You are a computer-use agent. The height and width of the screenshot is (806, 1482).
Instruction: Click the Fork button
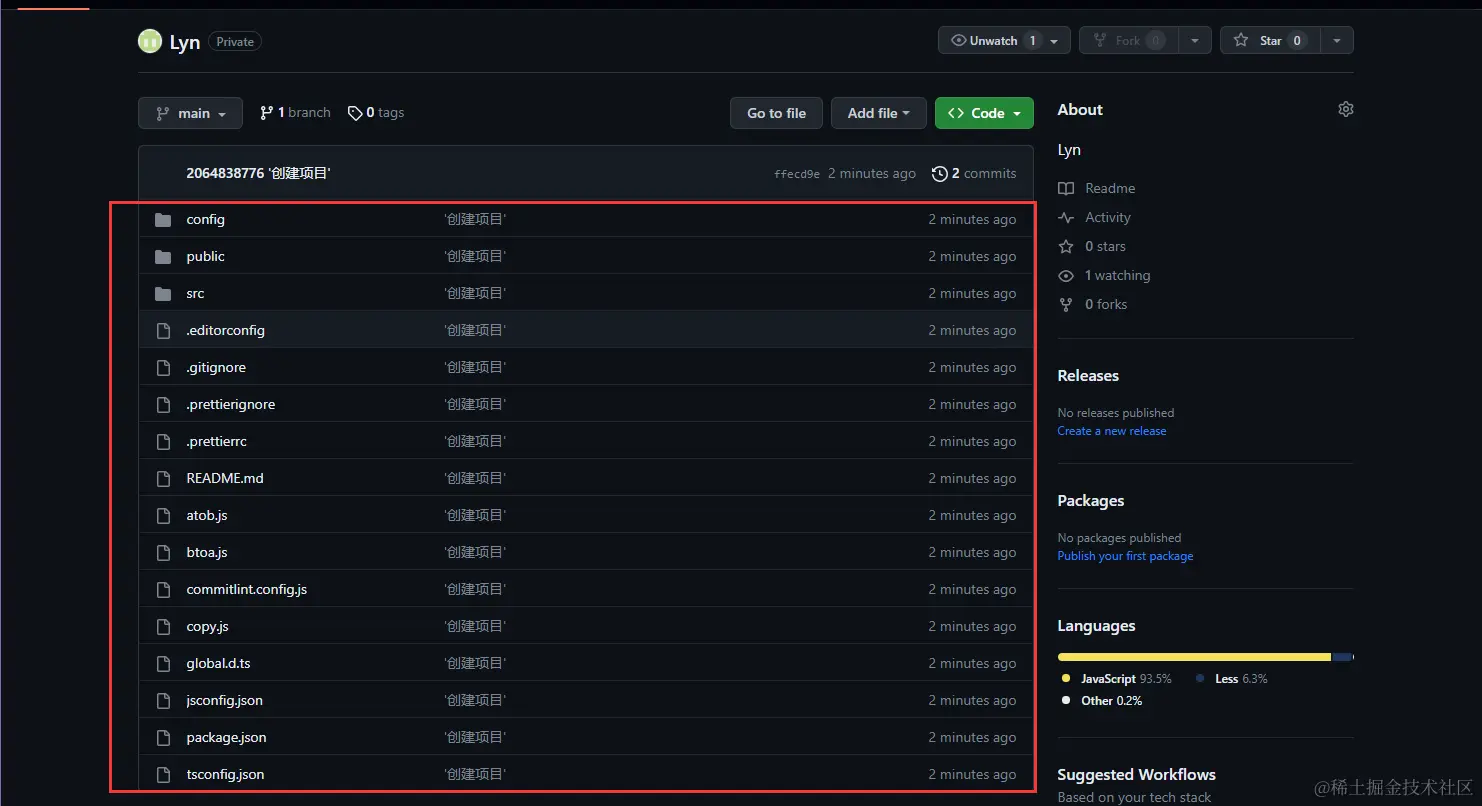click(1128, 40)
